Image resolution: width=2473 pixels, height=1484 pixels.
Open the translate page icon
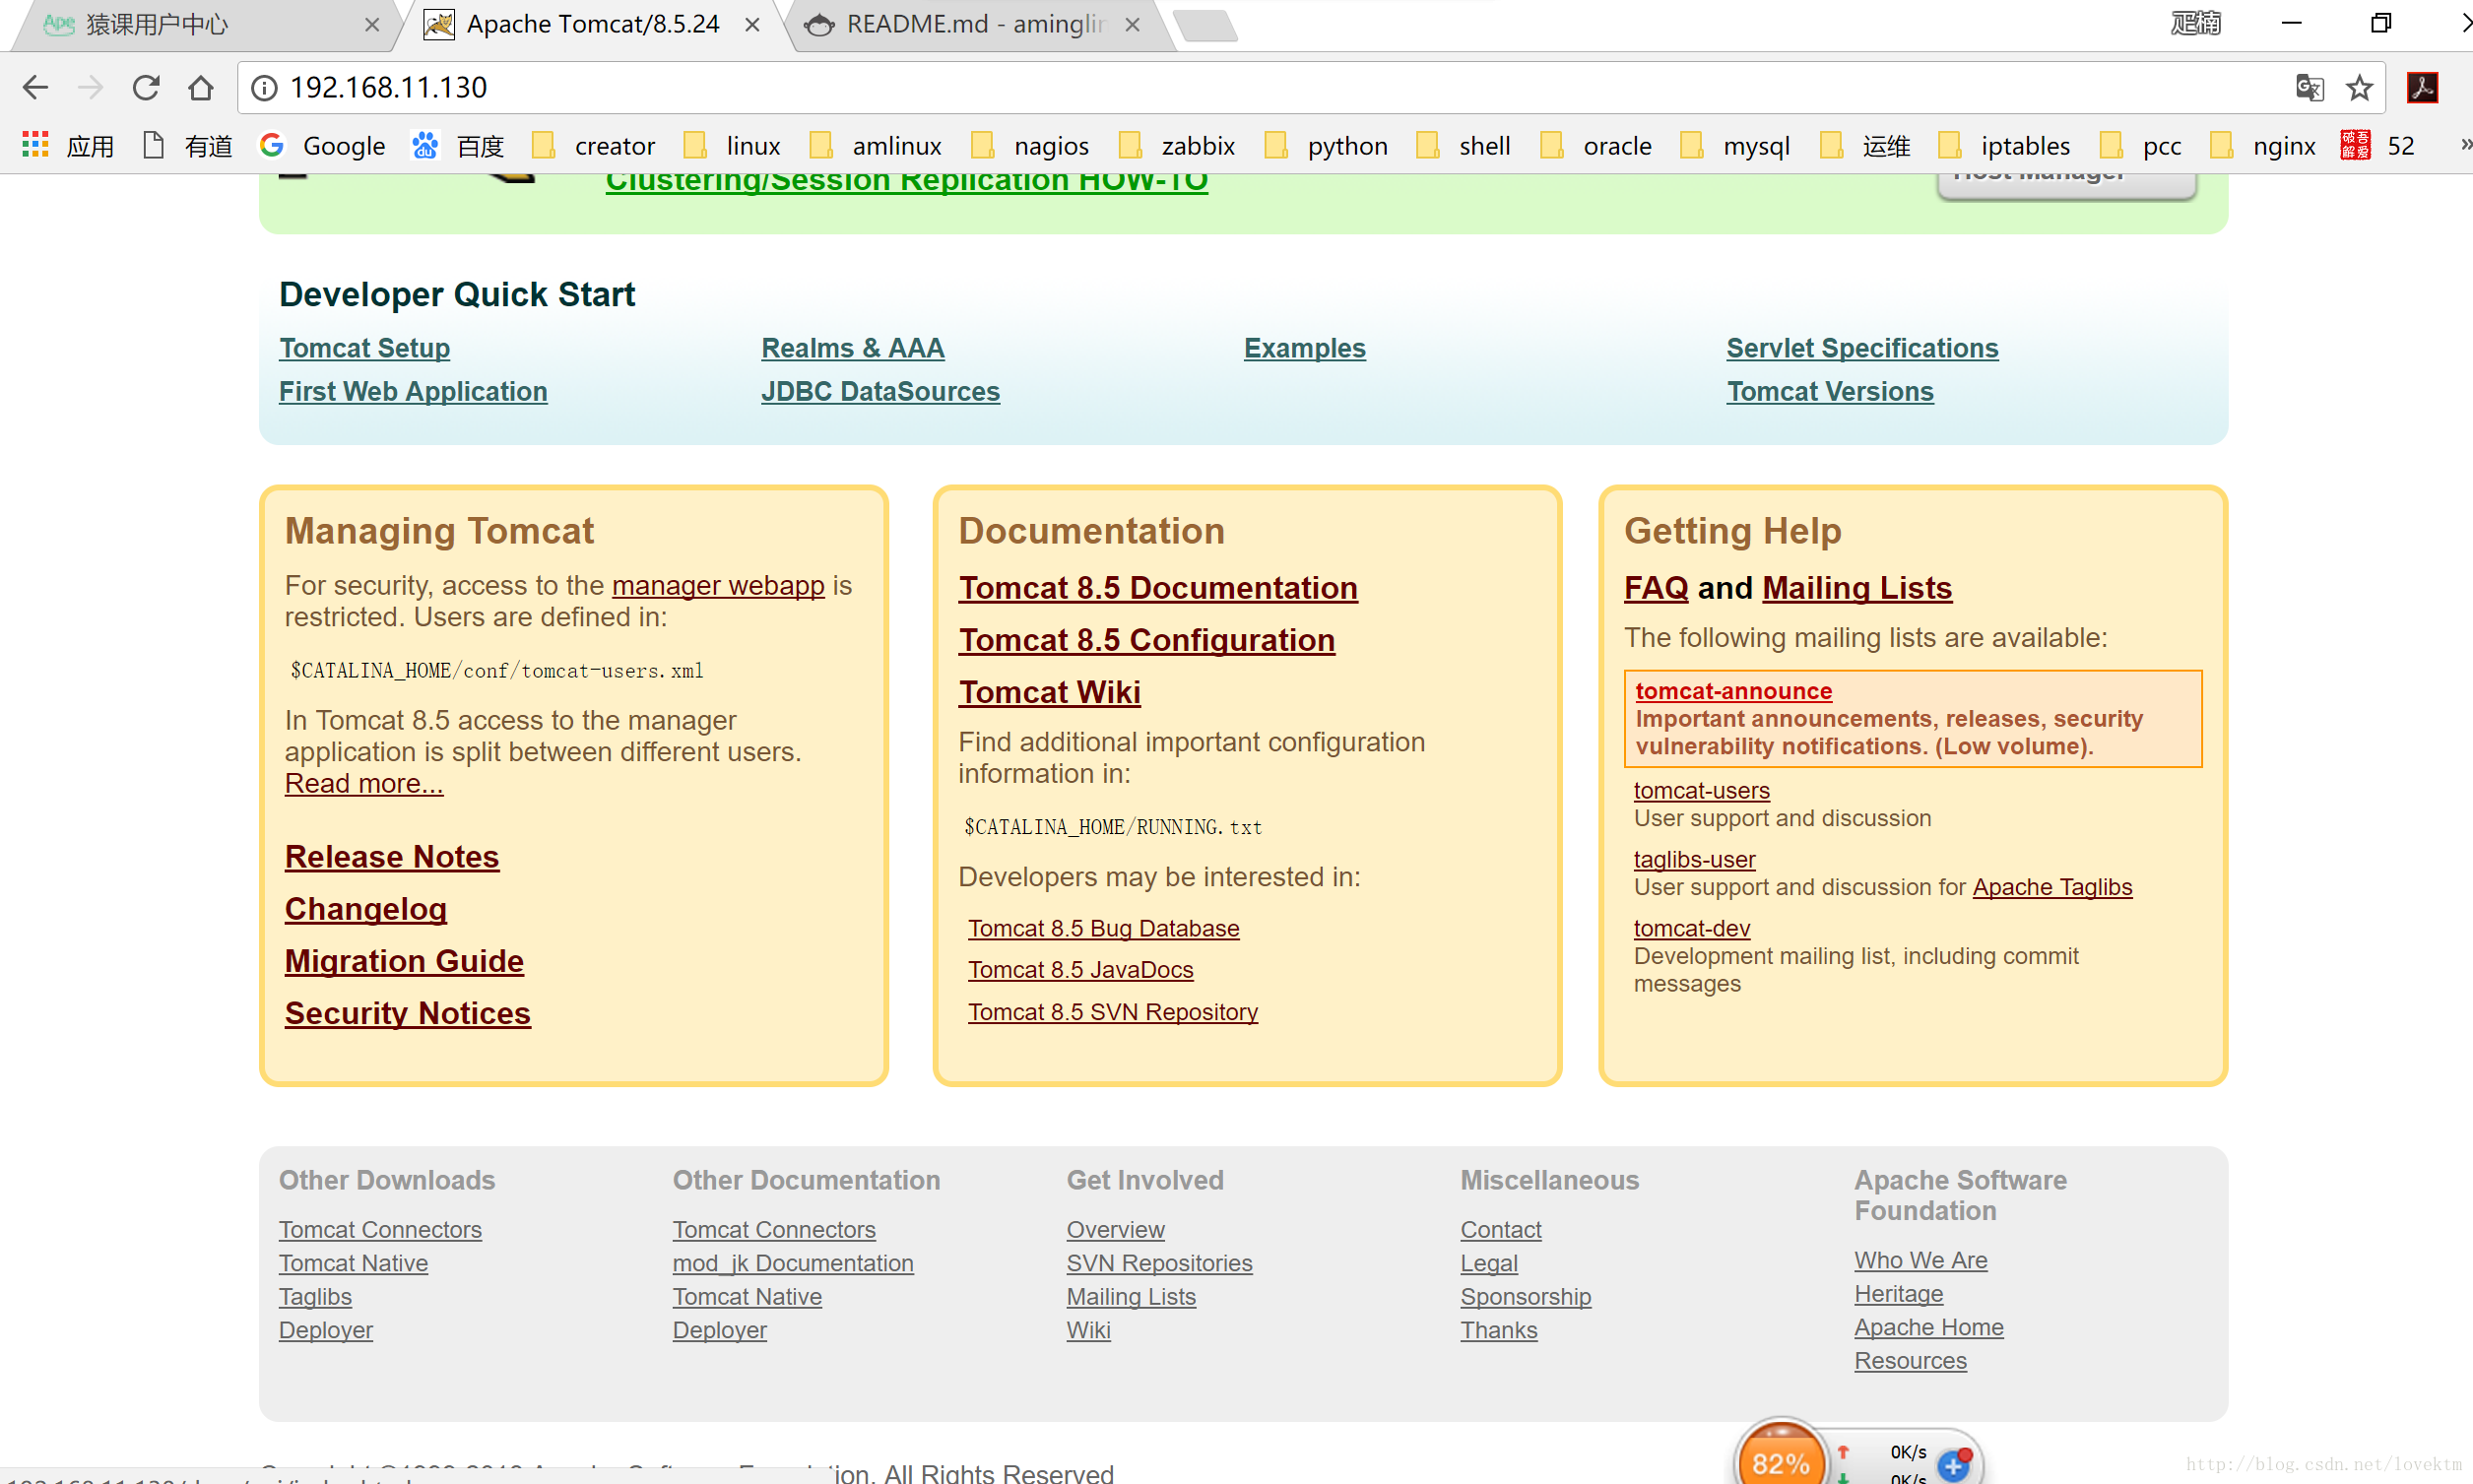pyautogui.click(x=2309, y=88)
